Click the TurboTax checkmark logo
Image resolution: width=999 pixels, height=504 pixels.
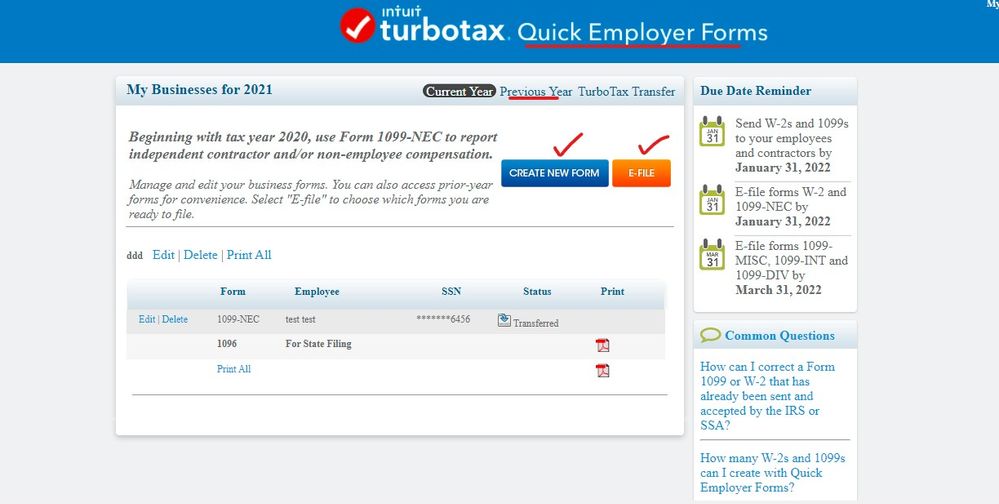357,25
